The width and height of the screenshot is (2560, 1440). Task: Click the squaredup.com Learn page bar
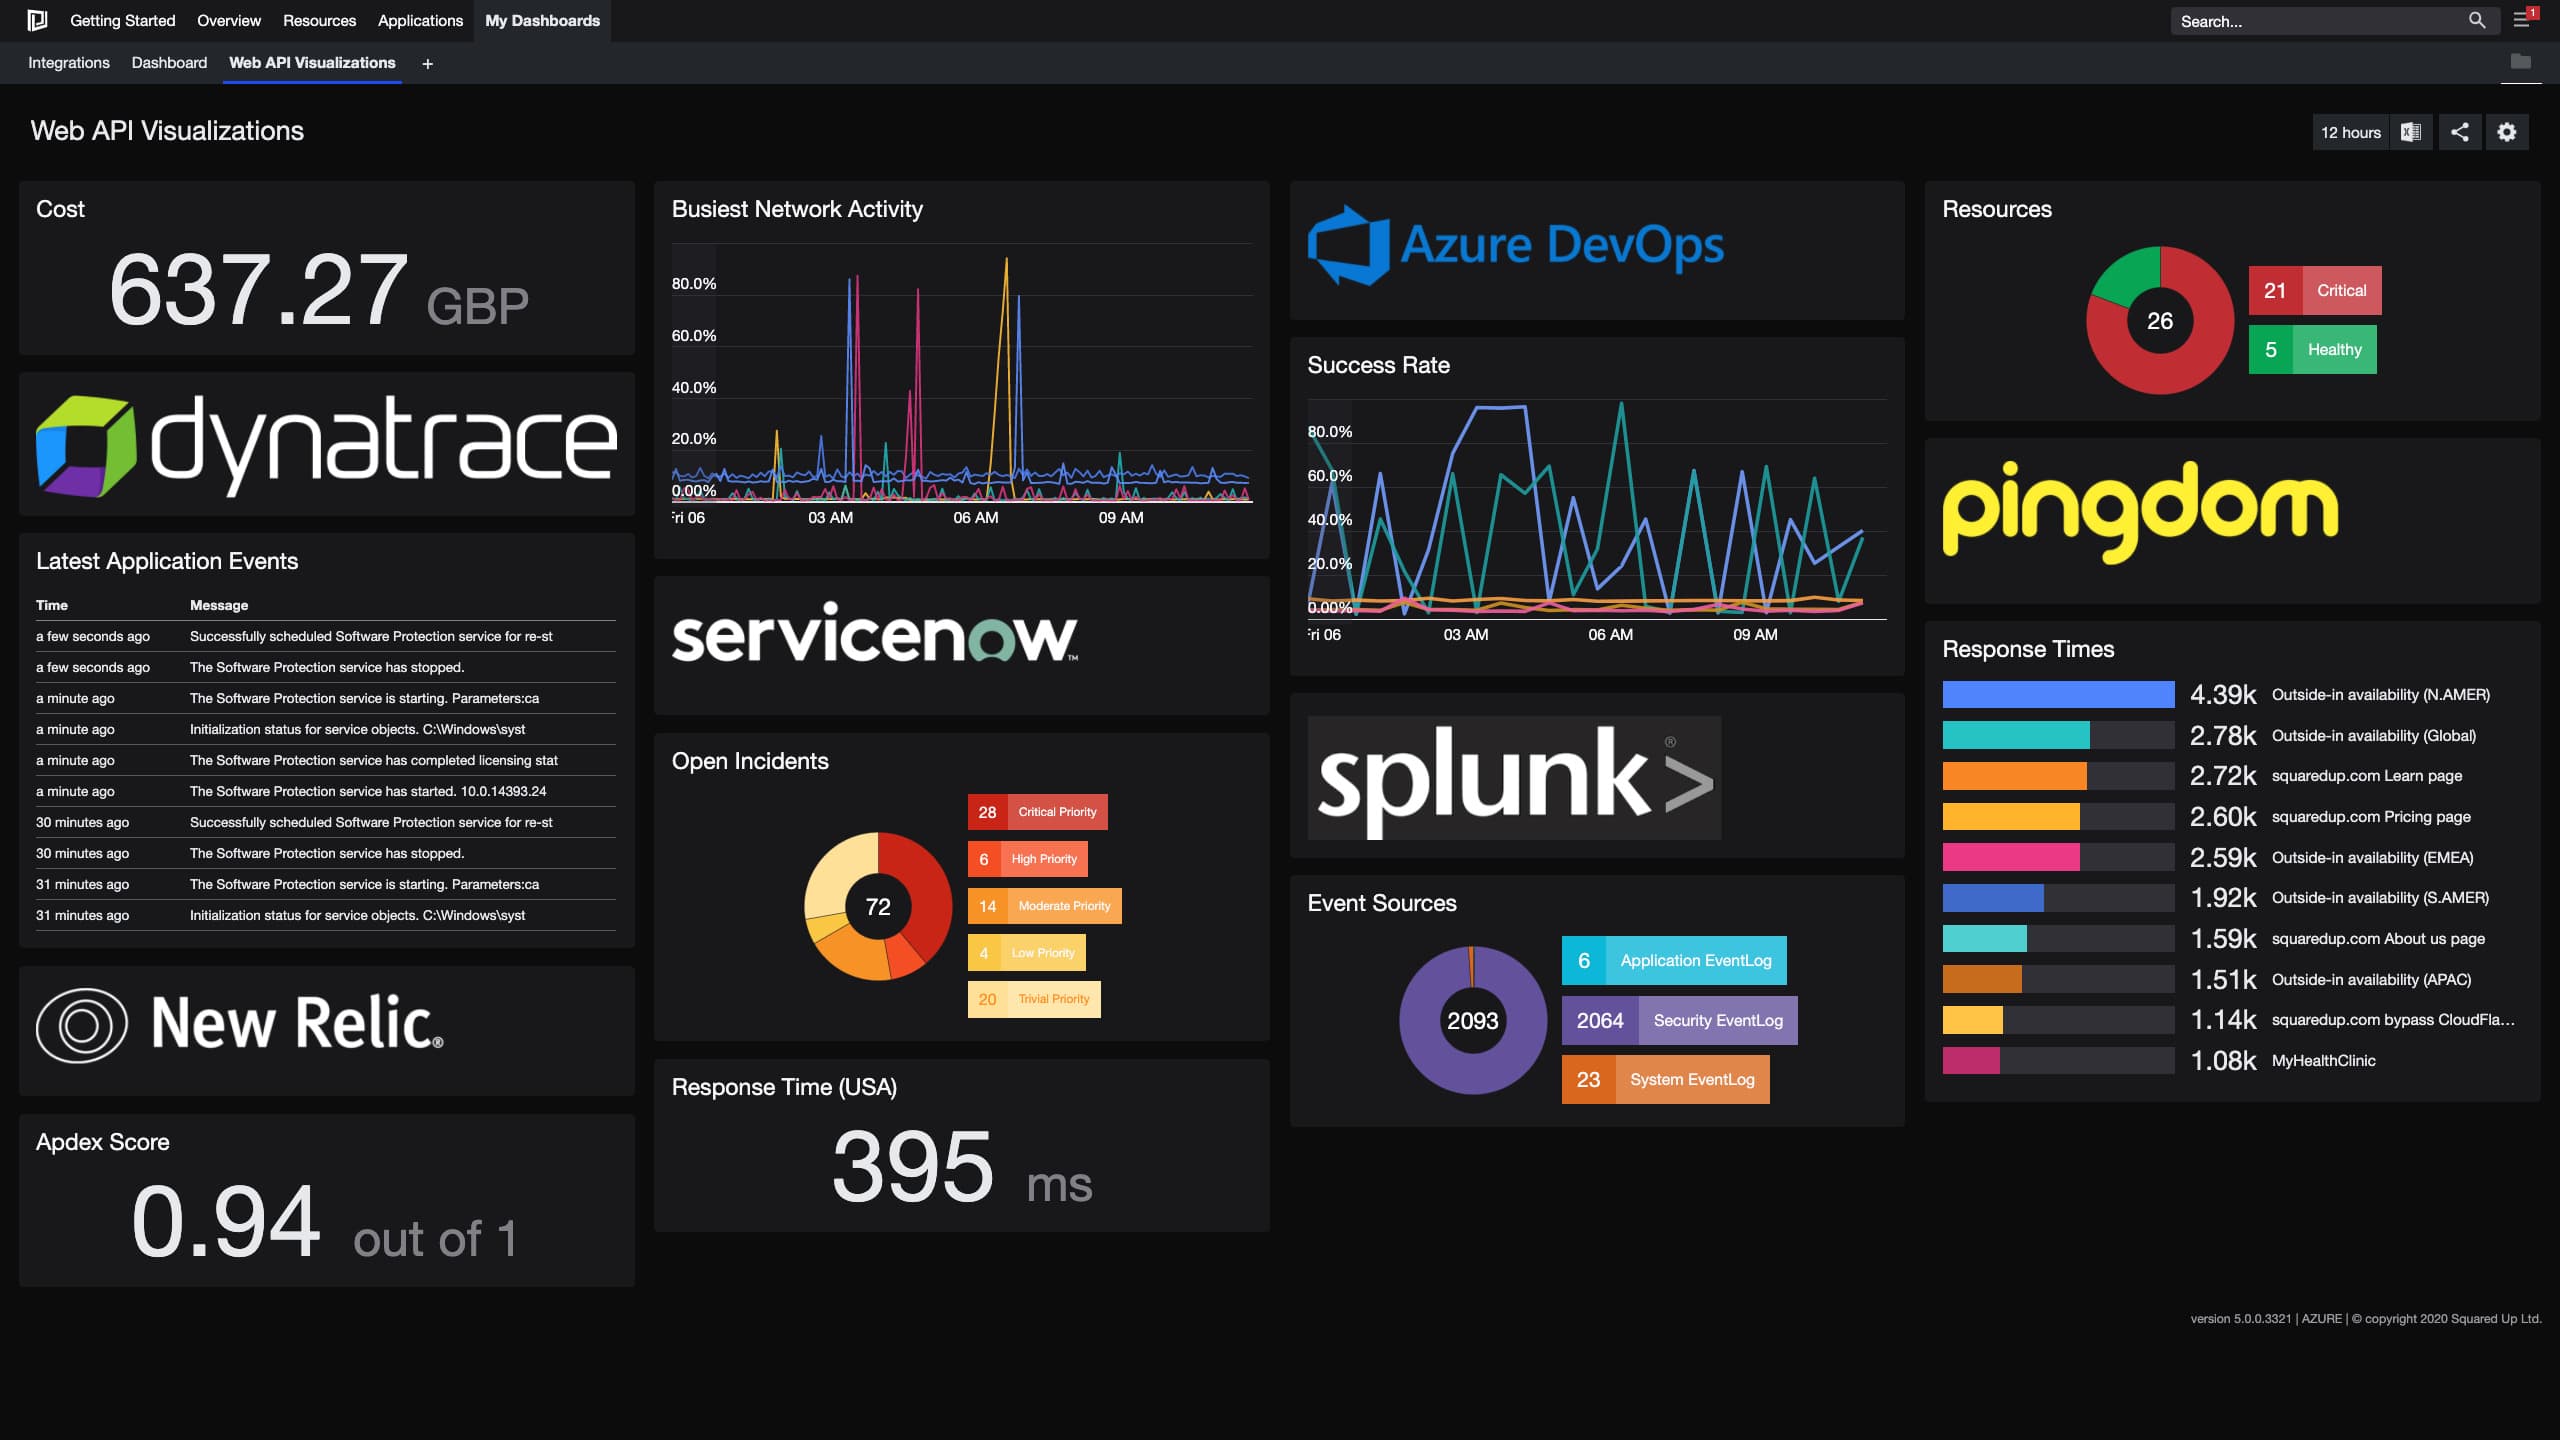point(2058,776)
